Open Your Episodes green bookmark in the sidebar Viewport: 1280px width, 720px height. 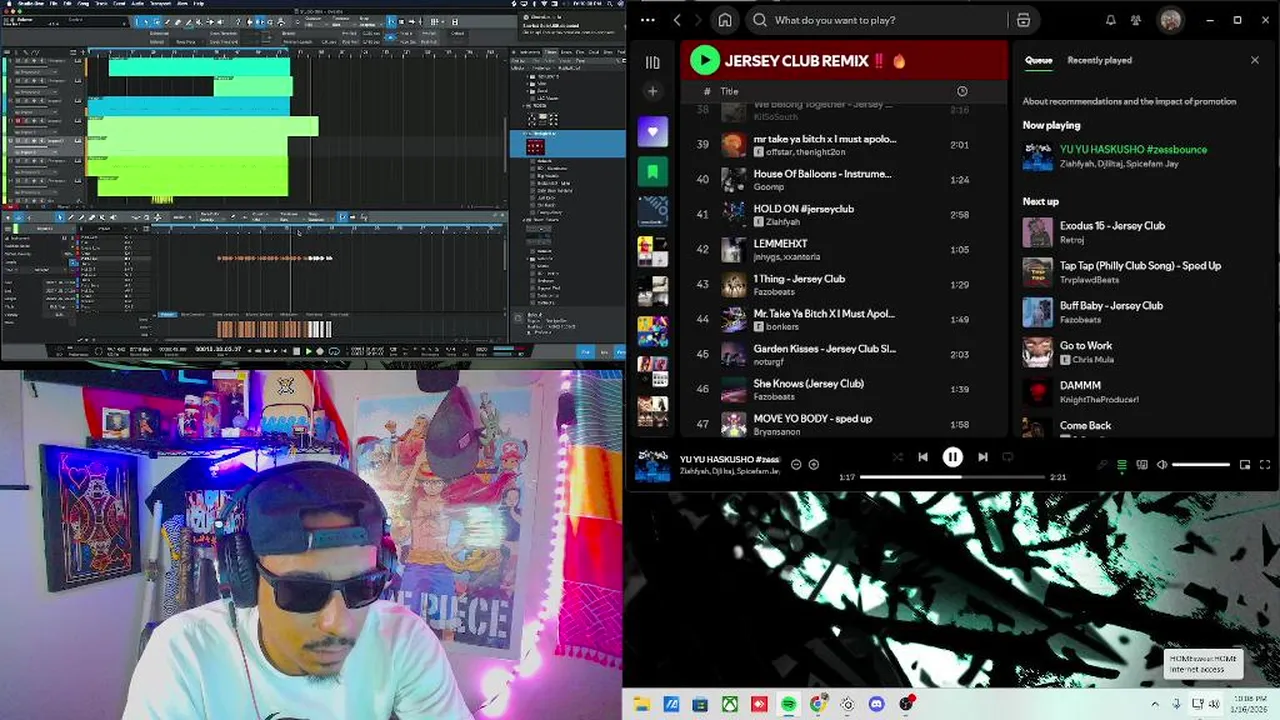tap(653, 171)
